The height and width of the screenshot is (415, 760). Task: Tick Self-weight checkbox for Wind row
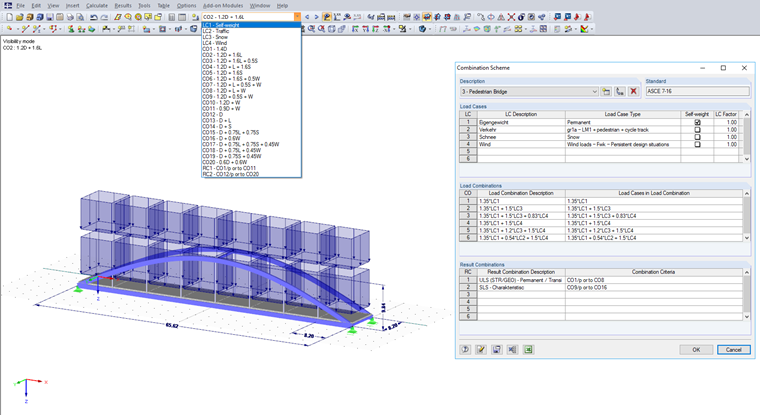[x=697, y=144]
